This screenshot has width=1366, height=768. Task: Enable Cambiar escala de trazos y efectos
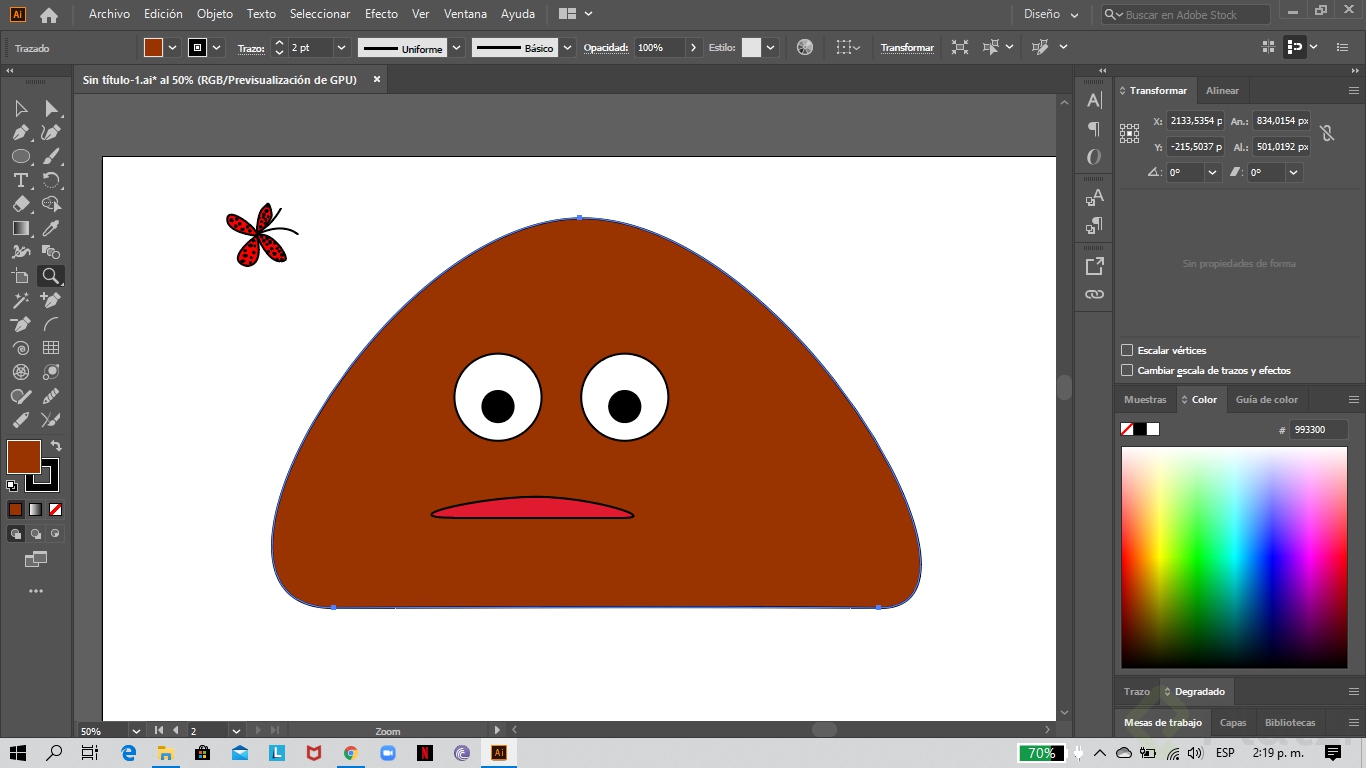[1127, 370]
